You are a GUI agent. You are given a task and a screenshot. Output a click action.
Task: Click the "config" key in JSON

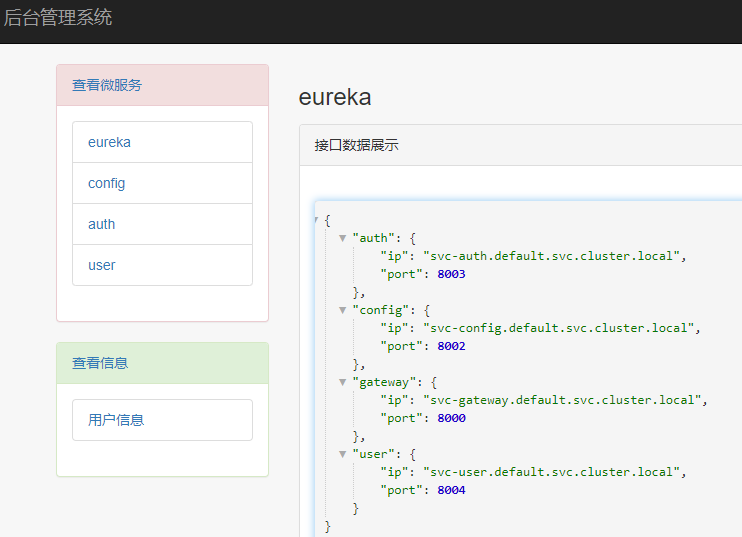381,310
